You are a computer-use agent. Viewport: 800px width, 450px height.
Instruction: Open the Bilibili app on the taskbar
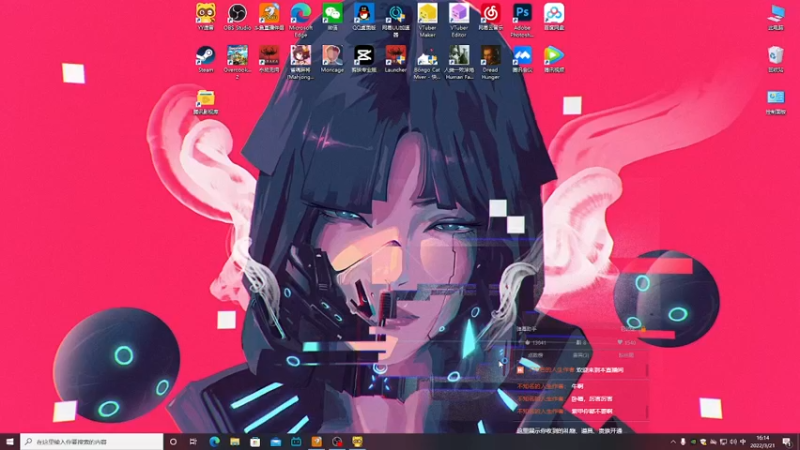pyautogui.click(x=296, y=441)
